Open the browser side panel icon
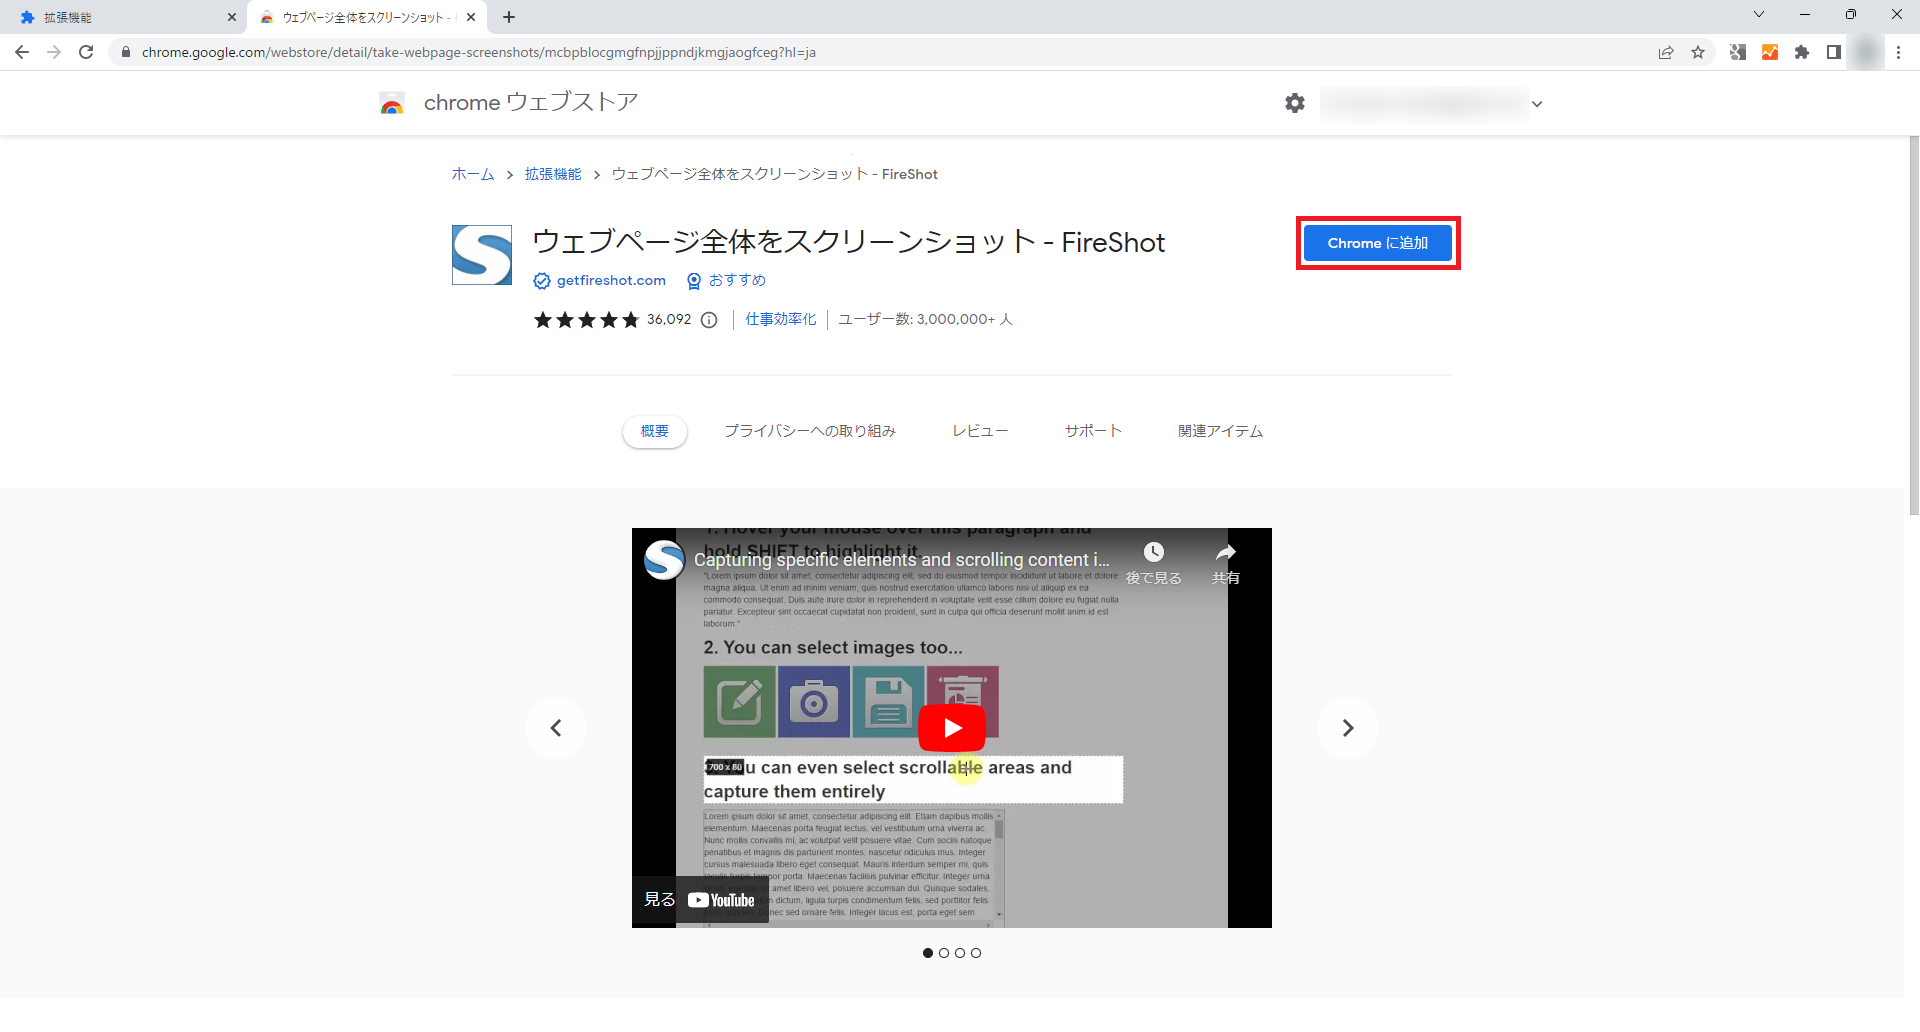This screenshot has width=1920, height=1032. tap(1834, 52)
